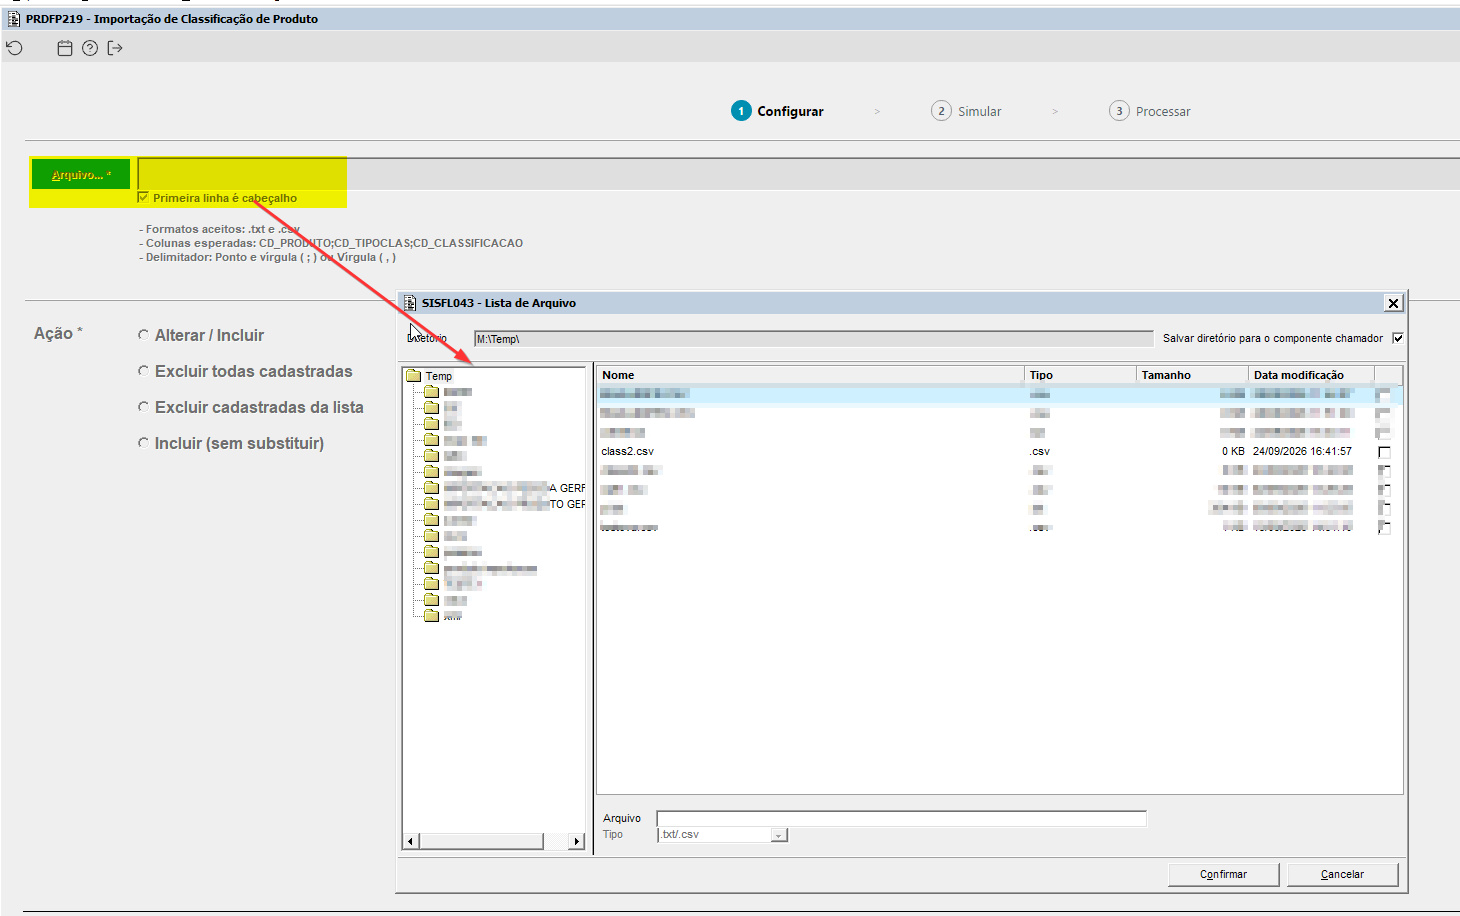The image size is (1460, 916).
Task: Select the class2.csv file name
Action: (x=627, y=452)
